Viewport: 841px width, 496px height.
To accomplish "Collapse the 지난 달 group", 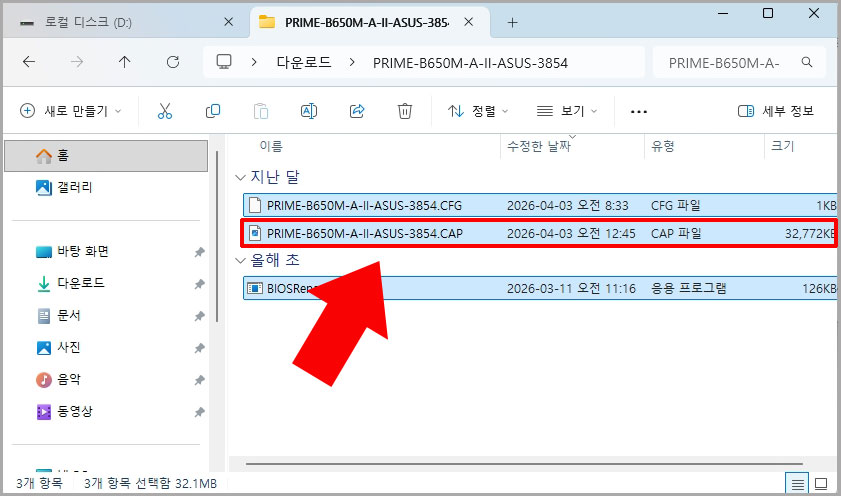I will coord(240,177).
